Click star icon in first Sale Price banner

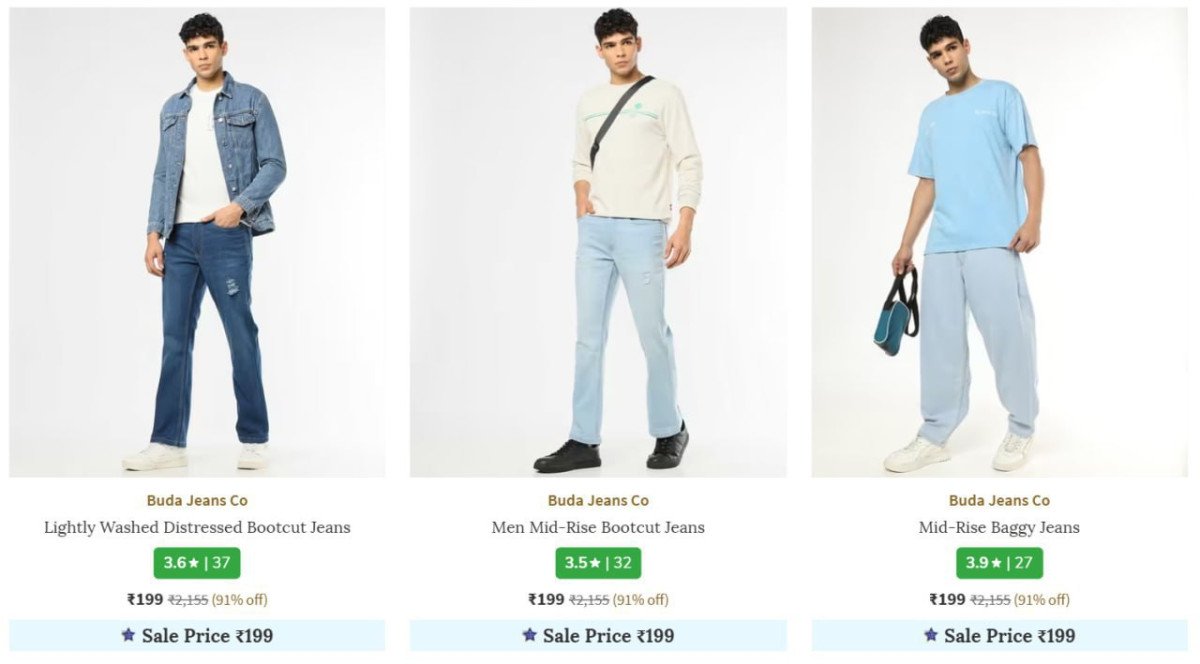pos(128,635)
